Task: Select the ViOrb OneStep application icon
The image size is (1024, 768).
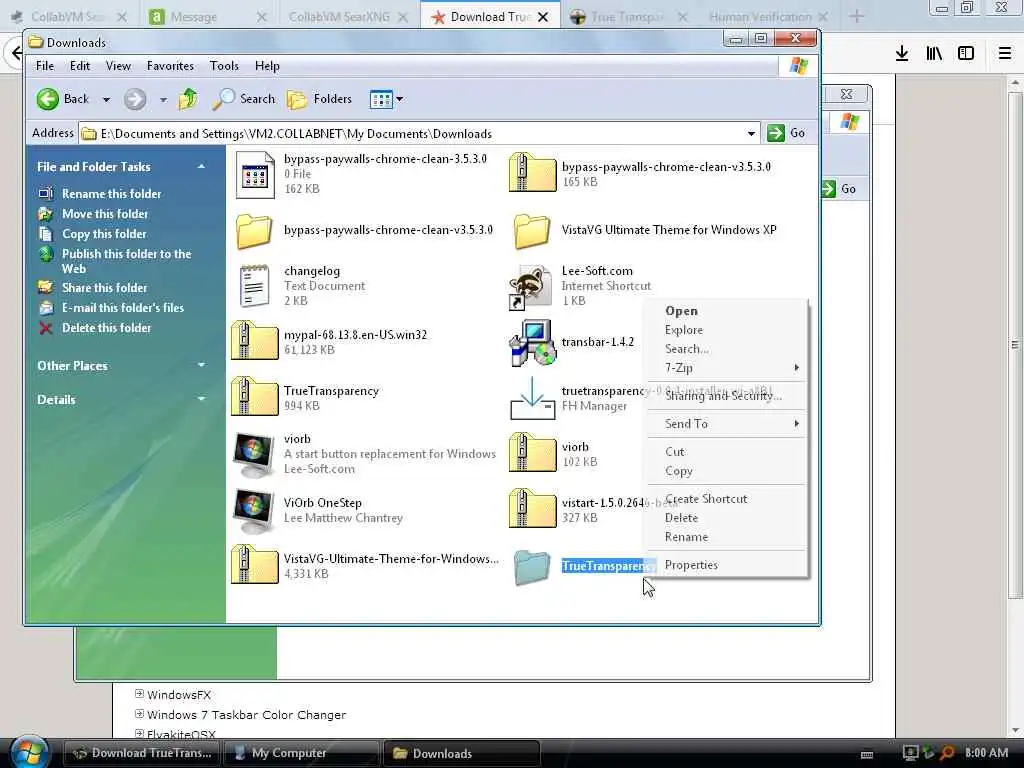Action: point(254,511)
